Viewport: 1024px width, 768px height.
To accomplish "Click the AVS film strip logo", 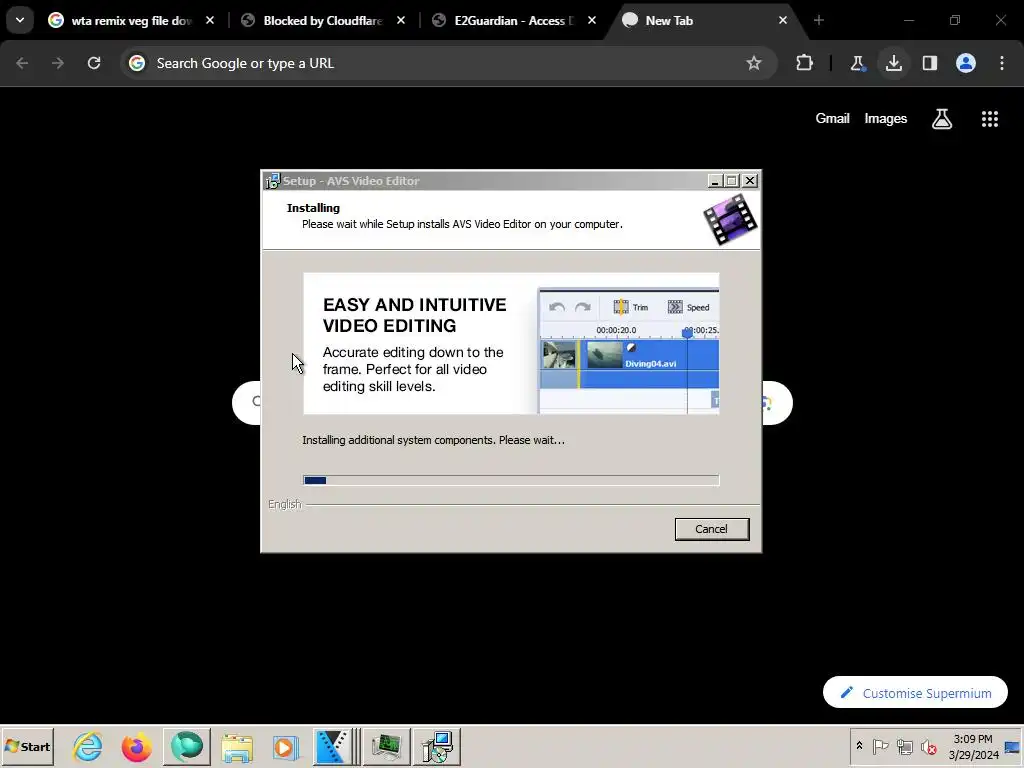I will tap(730, 219).
